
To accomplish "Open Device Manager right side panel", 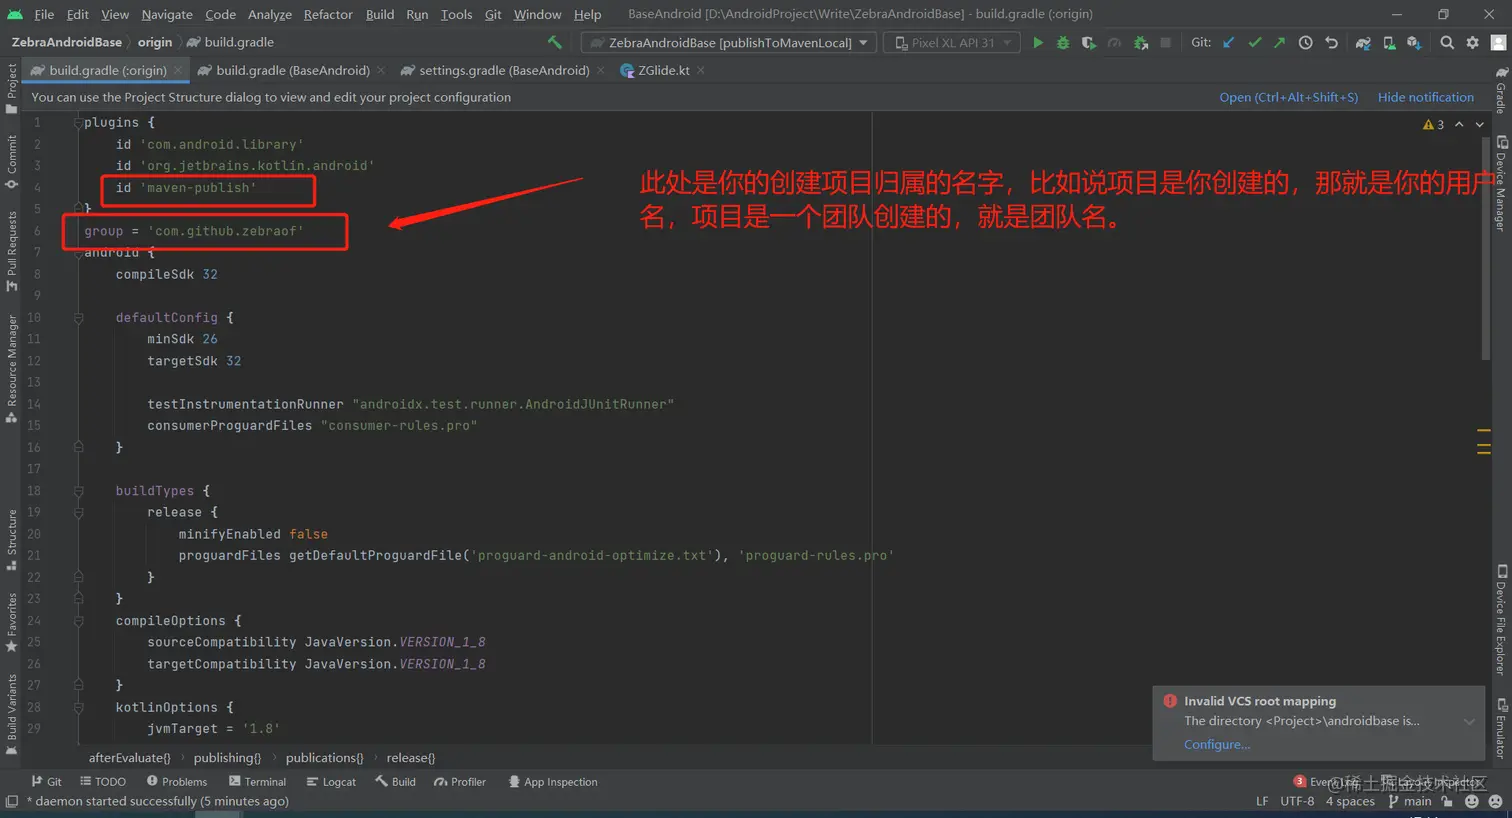I will point(1501,184).
